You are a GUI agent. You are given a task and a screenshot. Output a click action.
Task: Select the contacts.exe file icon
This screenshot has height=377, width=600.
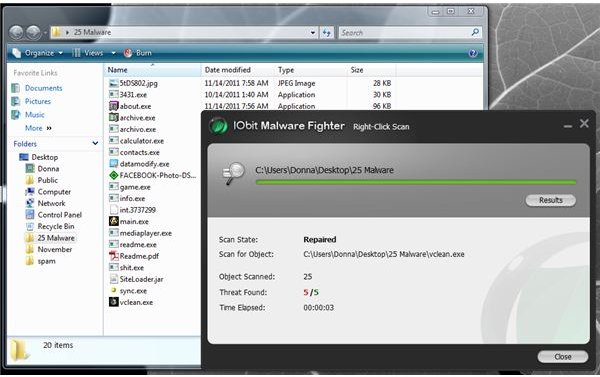pyautogui.click(x=114, y=152)
